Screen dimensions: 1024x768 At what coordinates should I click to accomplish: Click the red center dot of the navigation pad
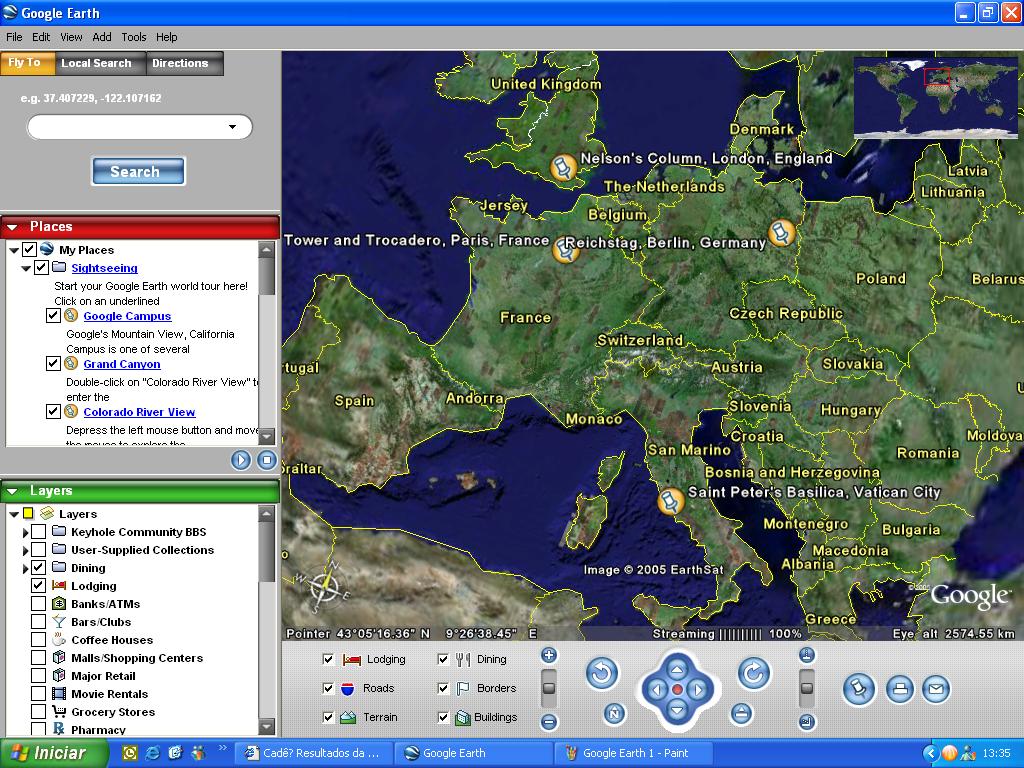[x=677, y=690]
